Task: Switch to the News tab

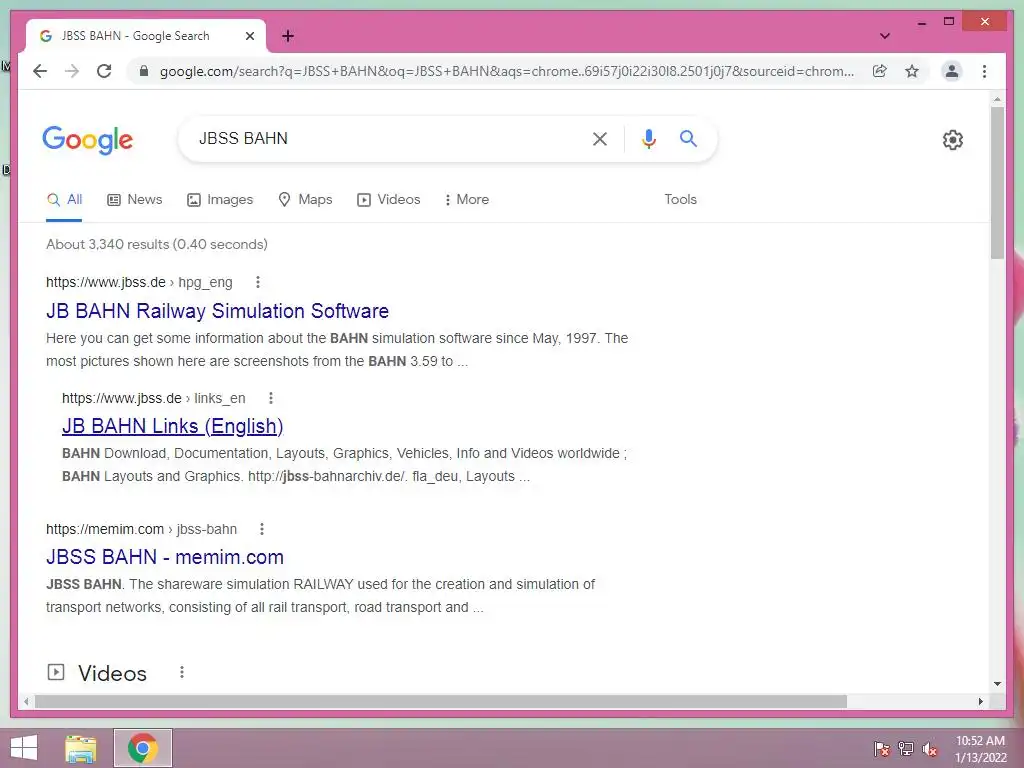Action: point(135,200)
